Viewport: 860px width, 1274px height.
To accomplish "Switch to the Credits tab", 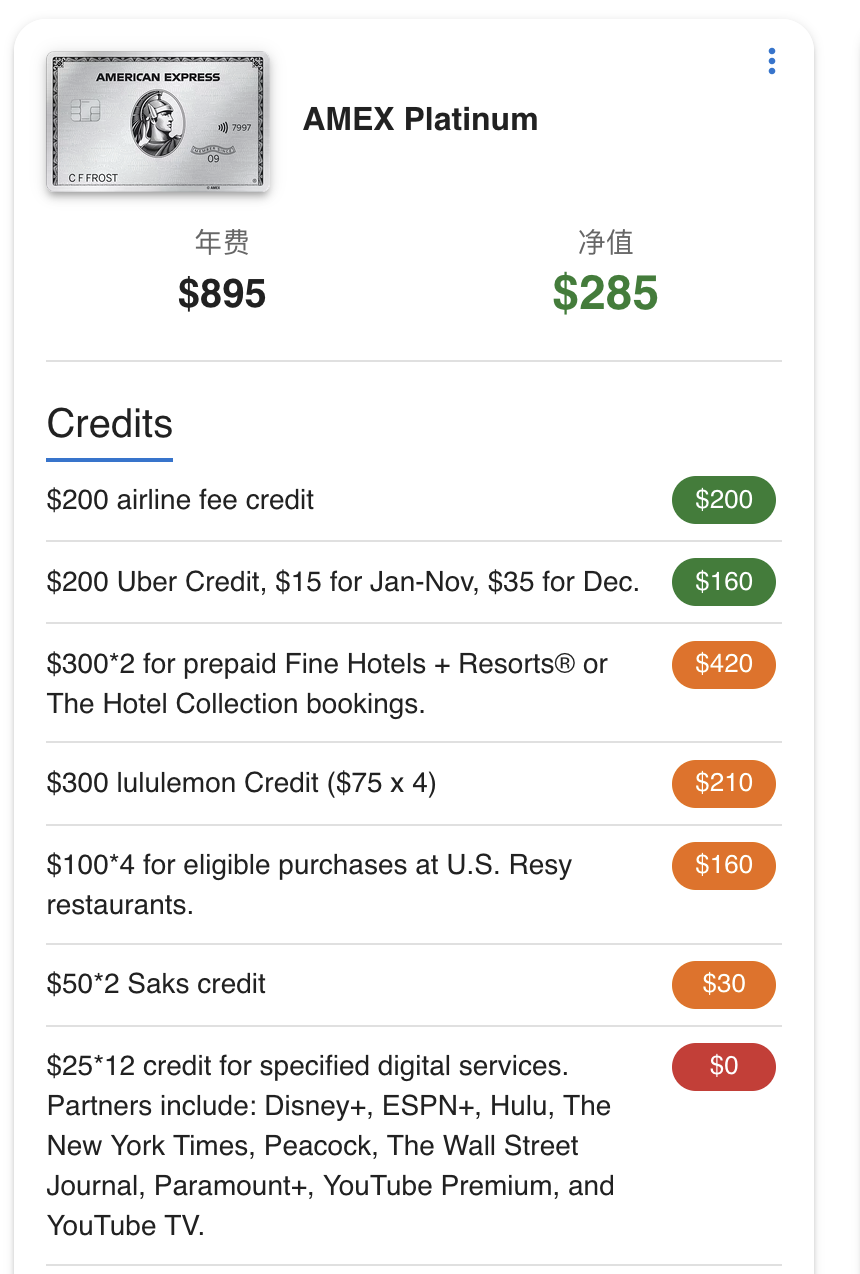I will tap(109, 423).
